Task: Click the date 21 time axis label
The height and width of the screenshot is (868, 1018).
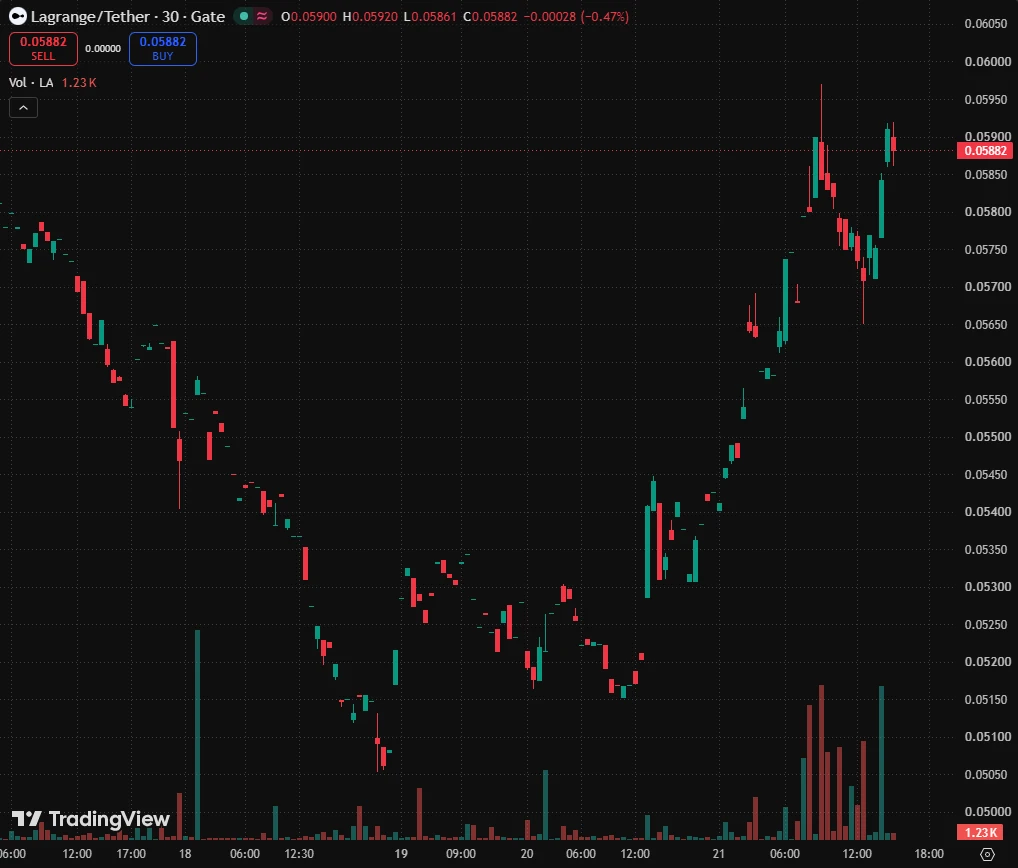Action: pos(718,854)
